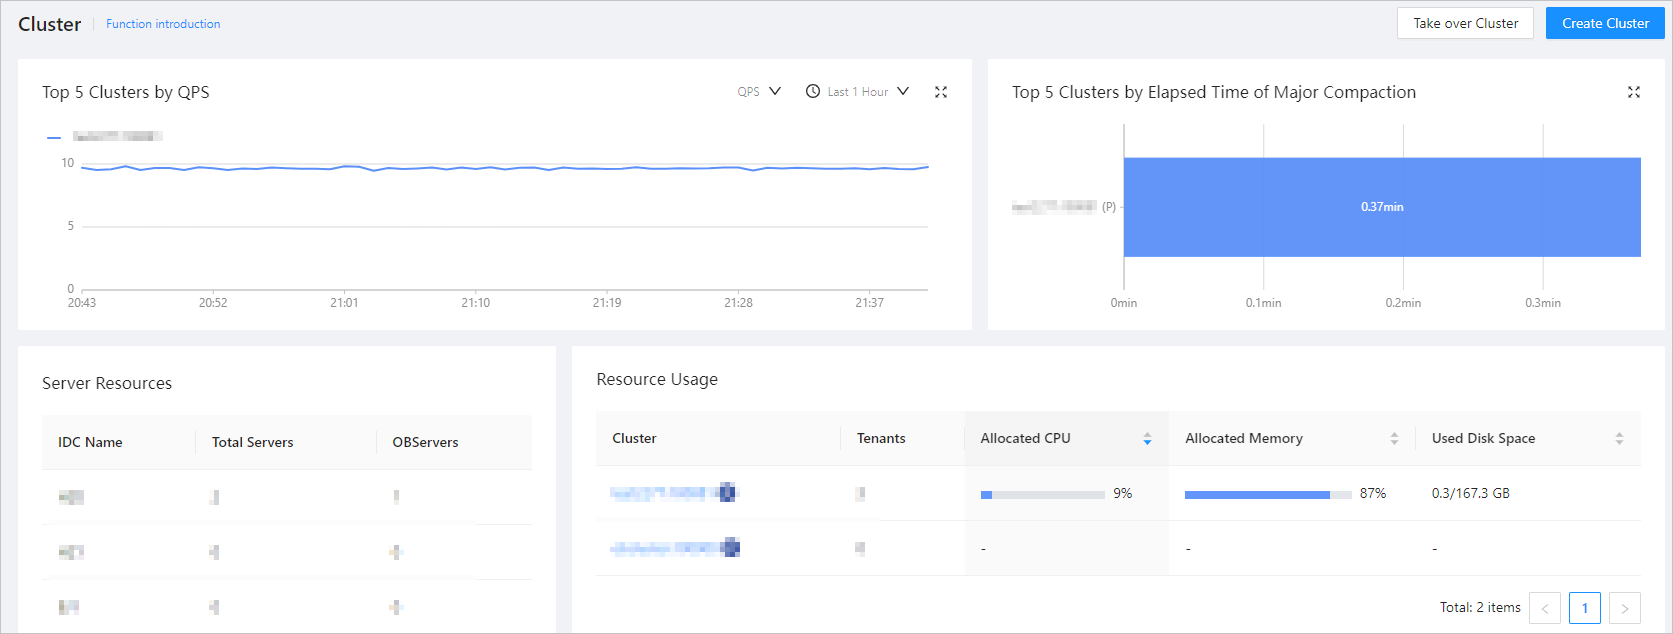Toggle the cluster series in the QPS legend

(105, 136)
